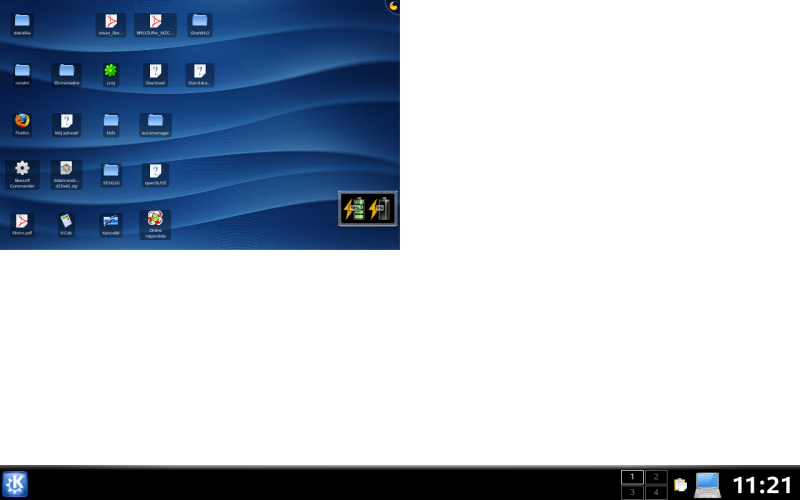Open the Kancelář desktop icon

pos(111,224)
